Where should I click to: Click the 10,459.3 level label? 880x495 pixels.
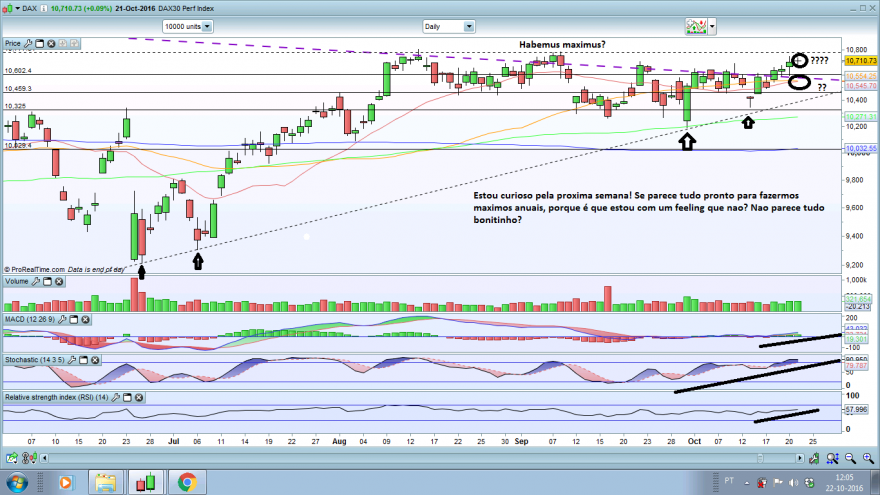tap(18, 89)
